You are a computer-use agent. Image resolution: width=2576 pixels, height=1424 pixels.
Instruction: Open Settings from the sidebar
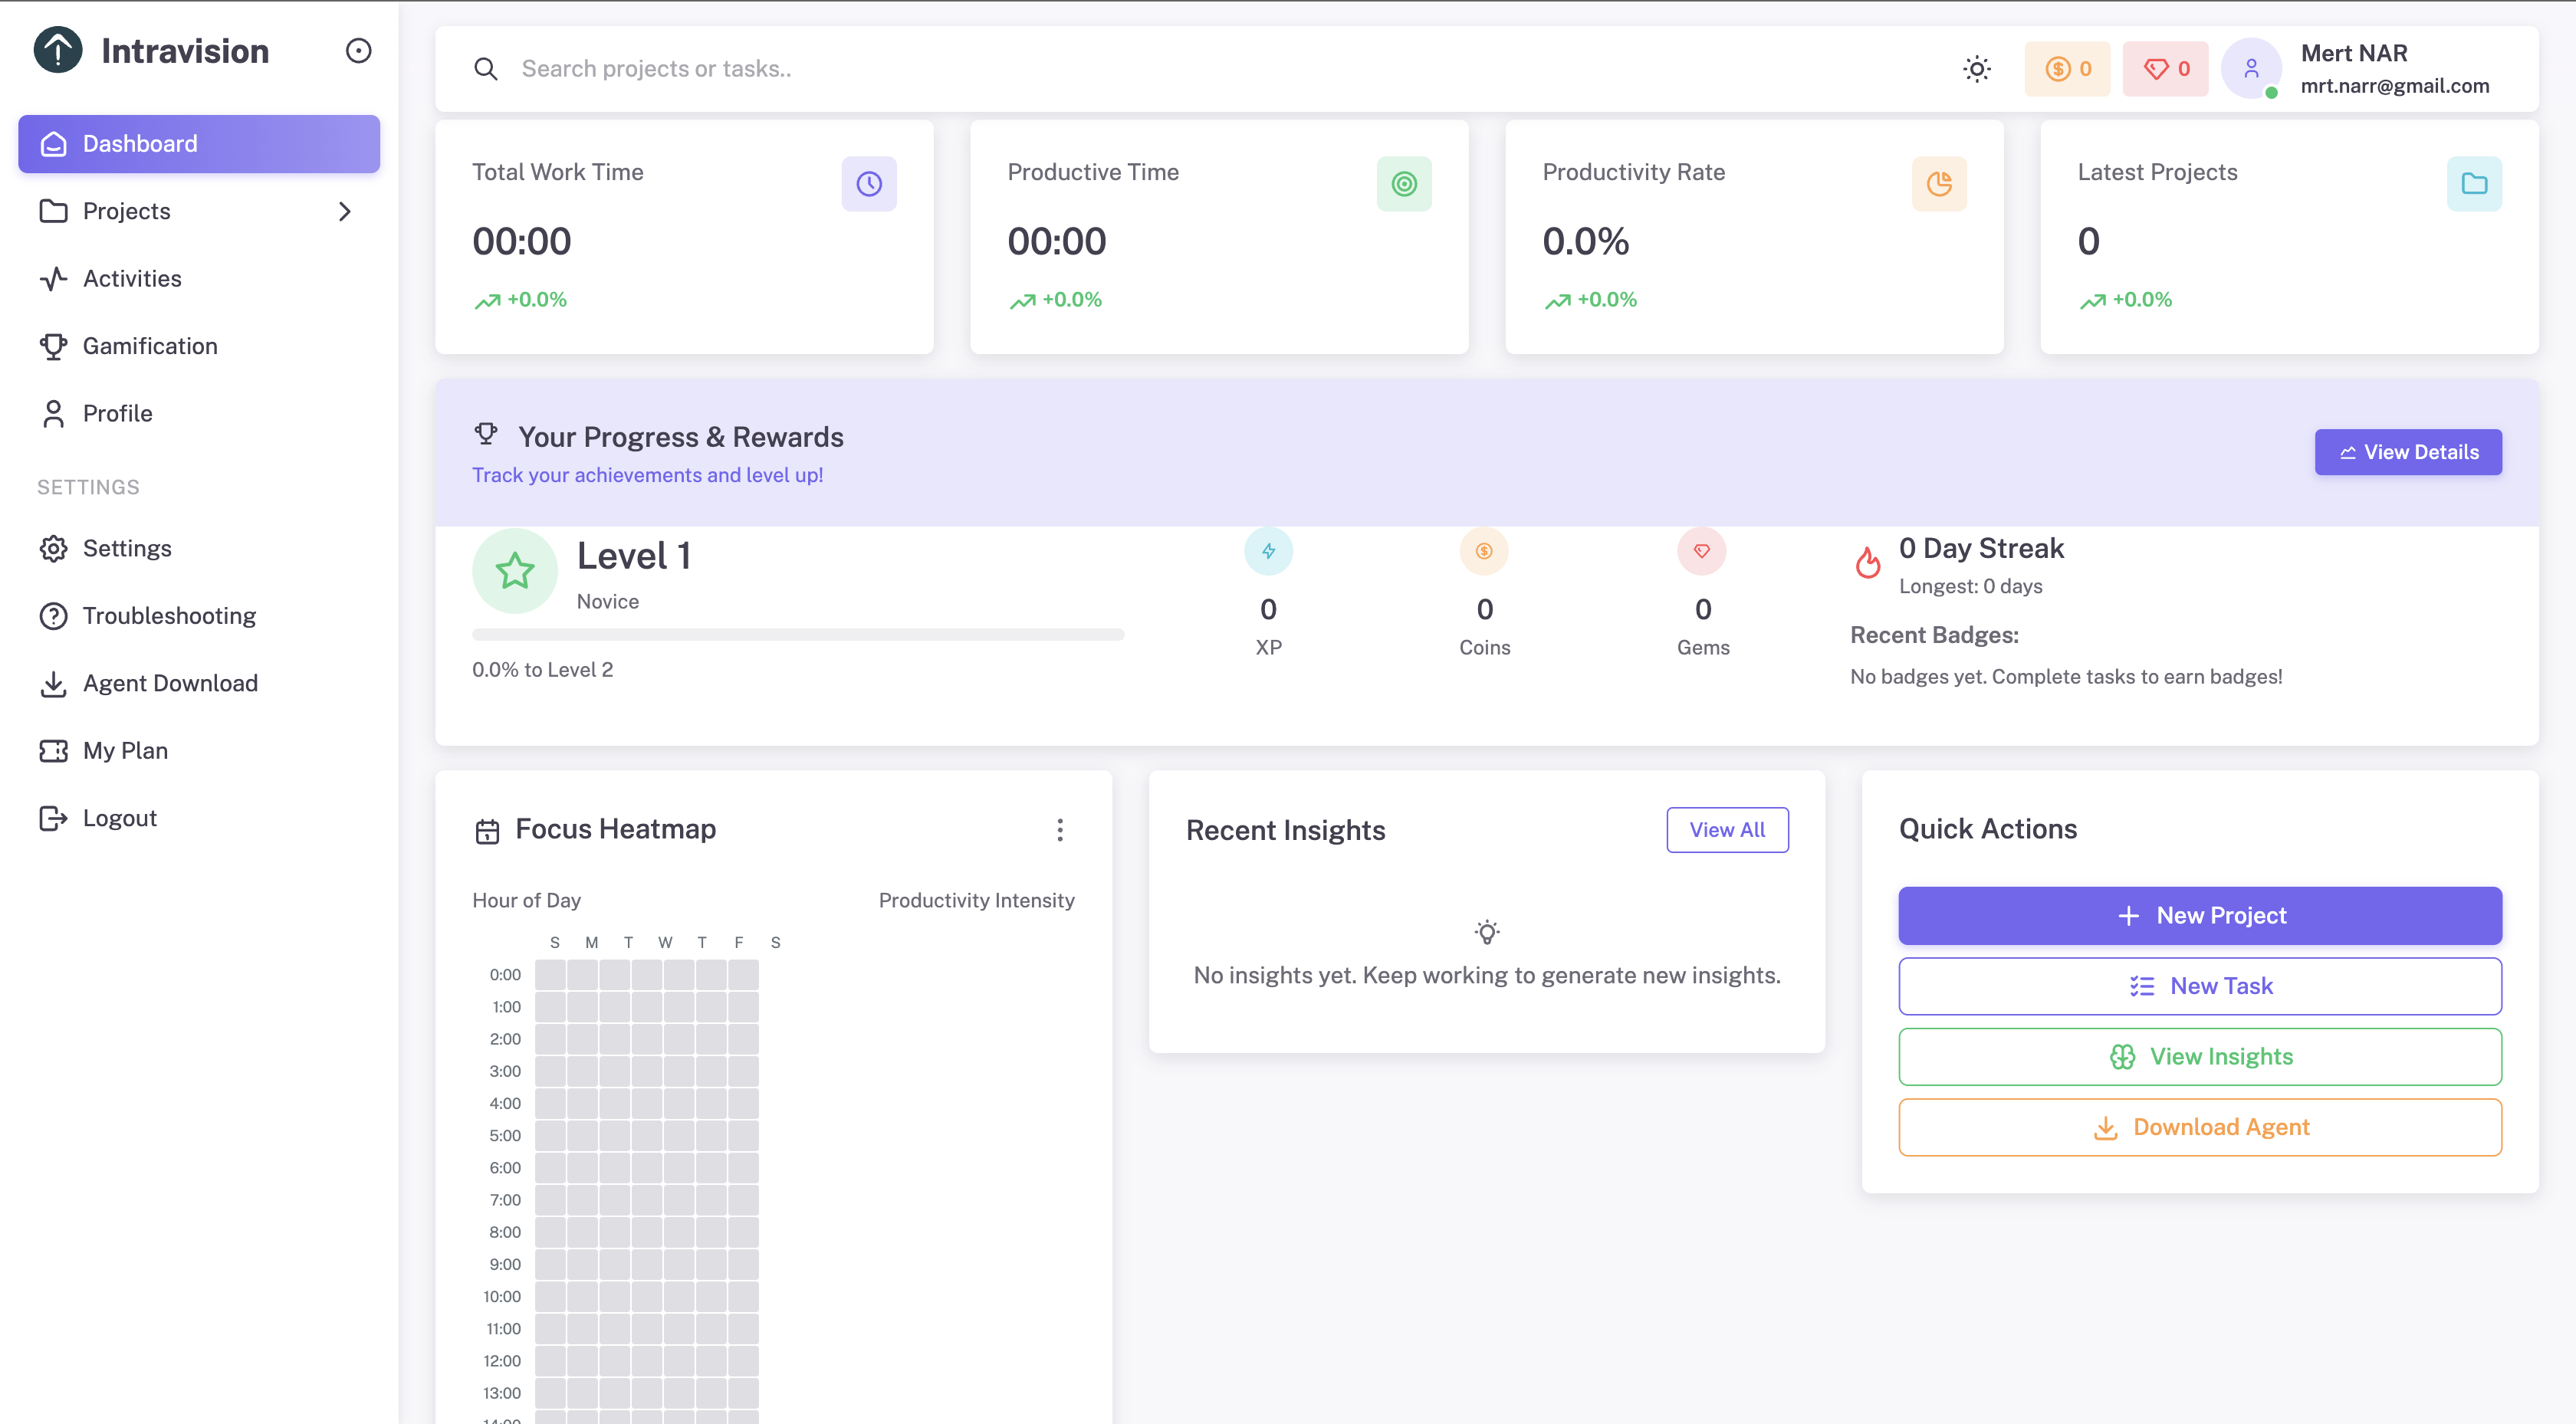coord(127,548)
